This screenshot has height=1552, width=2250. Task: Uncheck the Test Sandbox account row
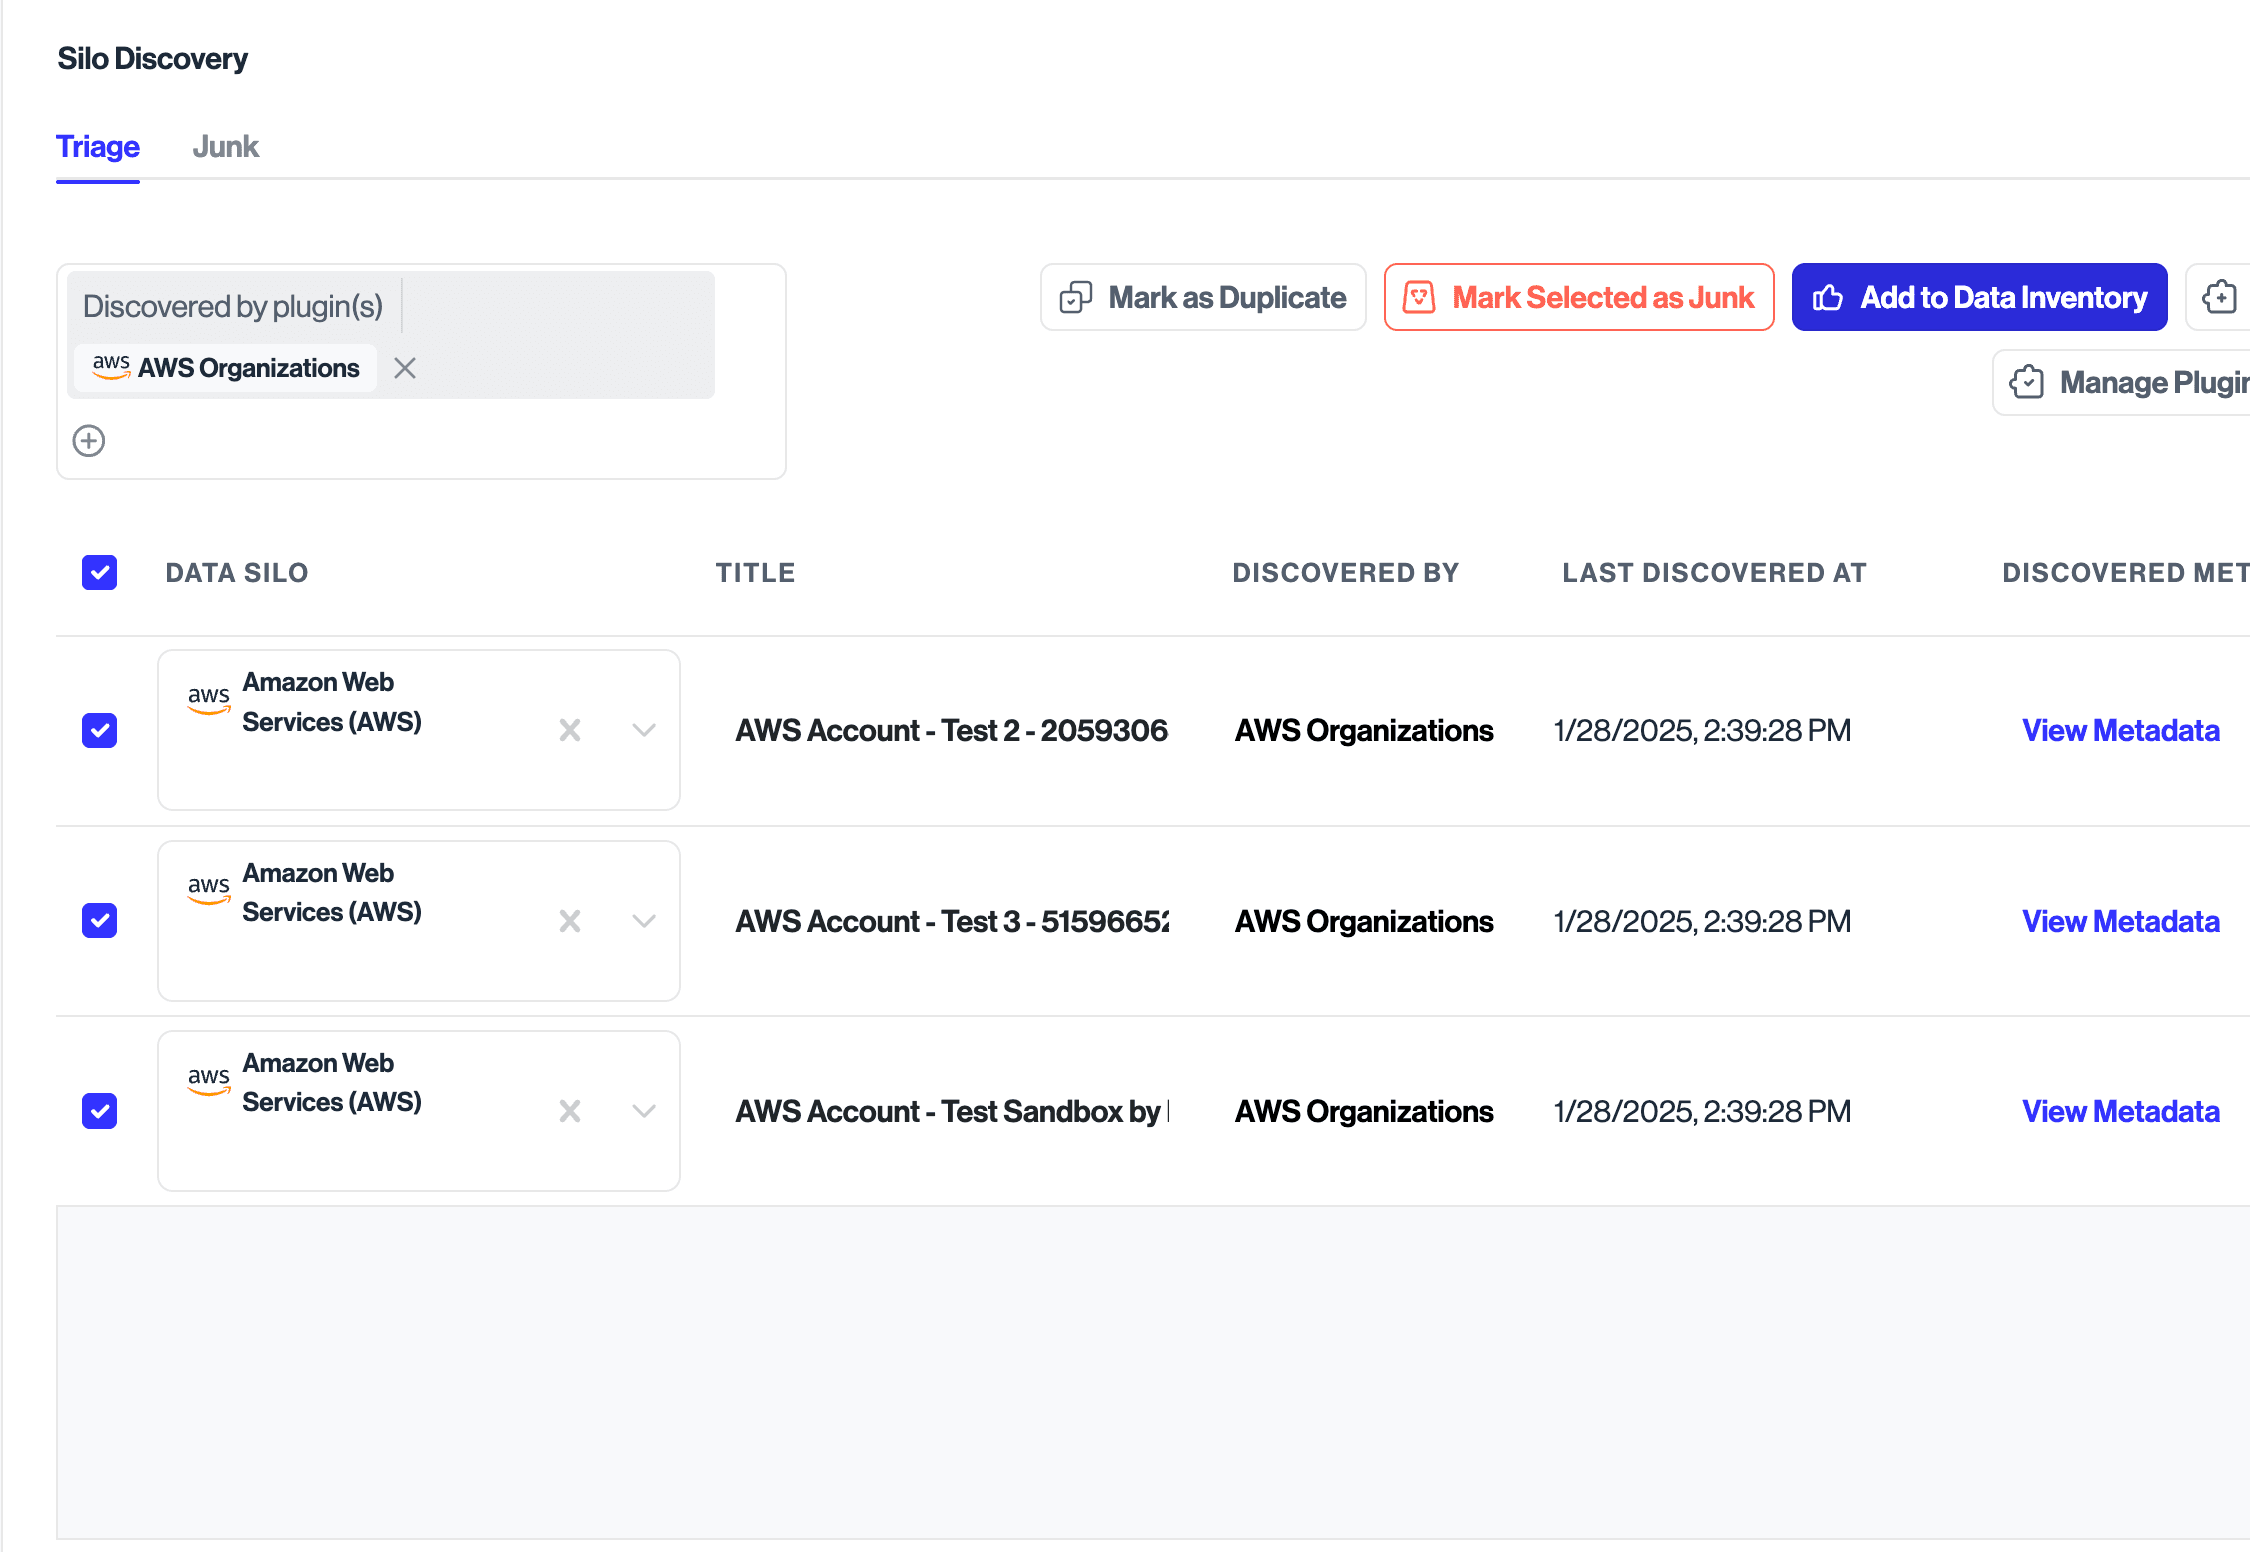[99, 1111]
